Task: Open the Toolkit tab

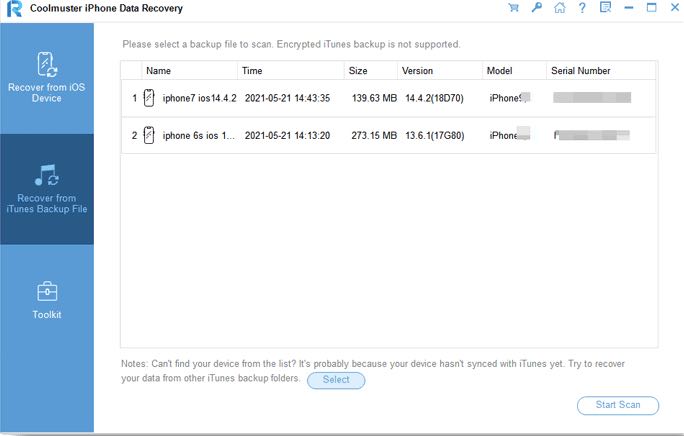Action: (x=47, y=300)
